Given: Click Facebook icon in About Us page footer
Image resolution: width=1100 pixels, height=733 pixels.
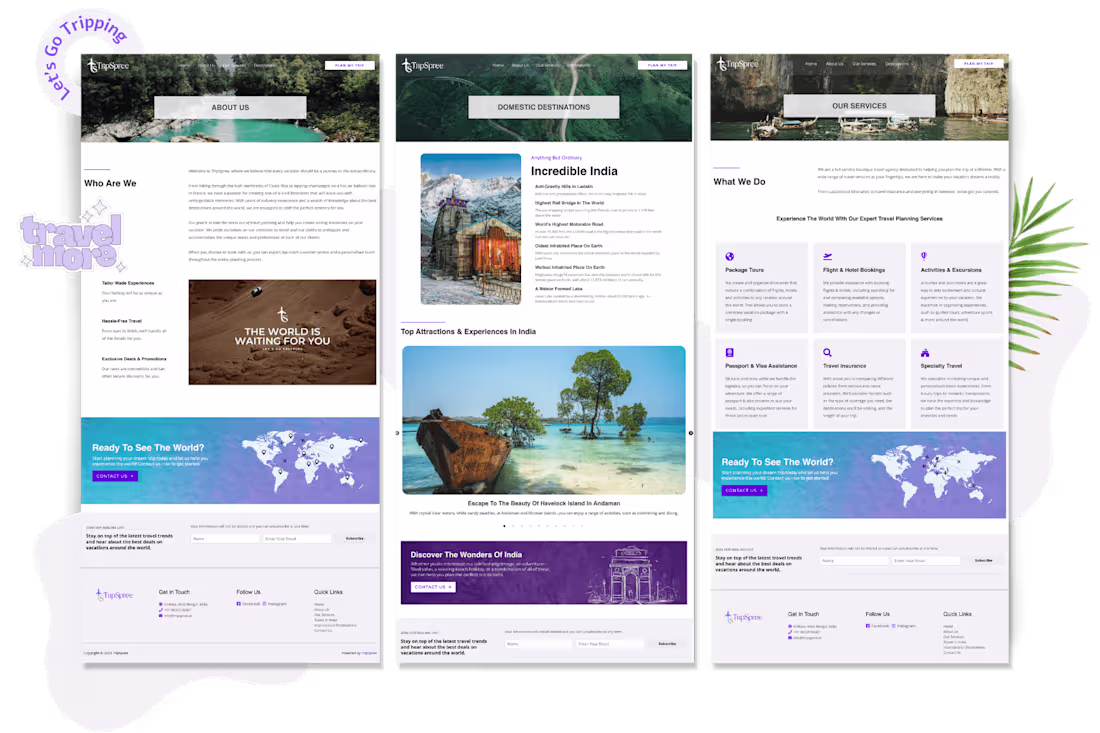Looking at the screenshot, I should pyautogui.click(x=239, y=604).
